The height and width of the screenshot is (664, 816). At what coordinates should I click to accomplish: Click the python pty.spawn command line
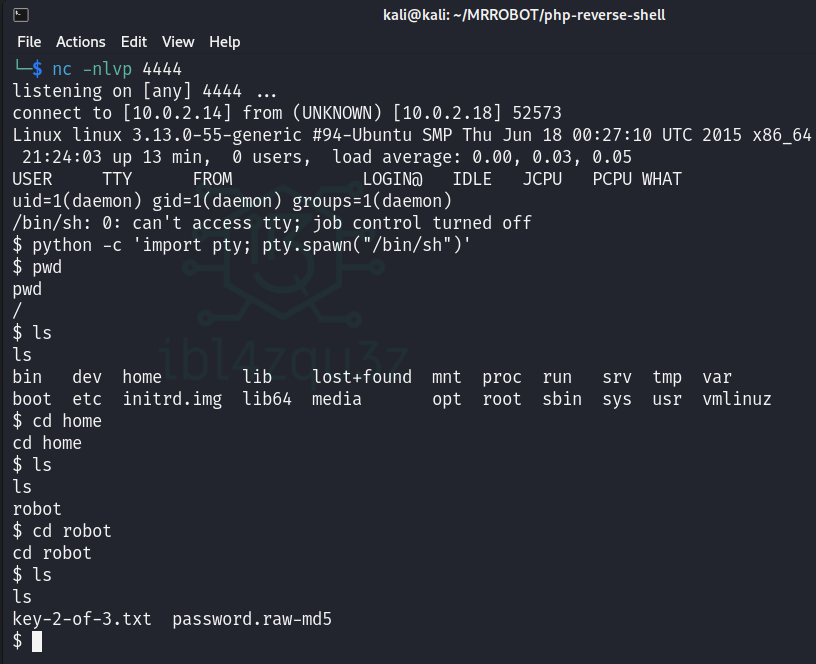coord(251,245)
